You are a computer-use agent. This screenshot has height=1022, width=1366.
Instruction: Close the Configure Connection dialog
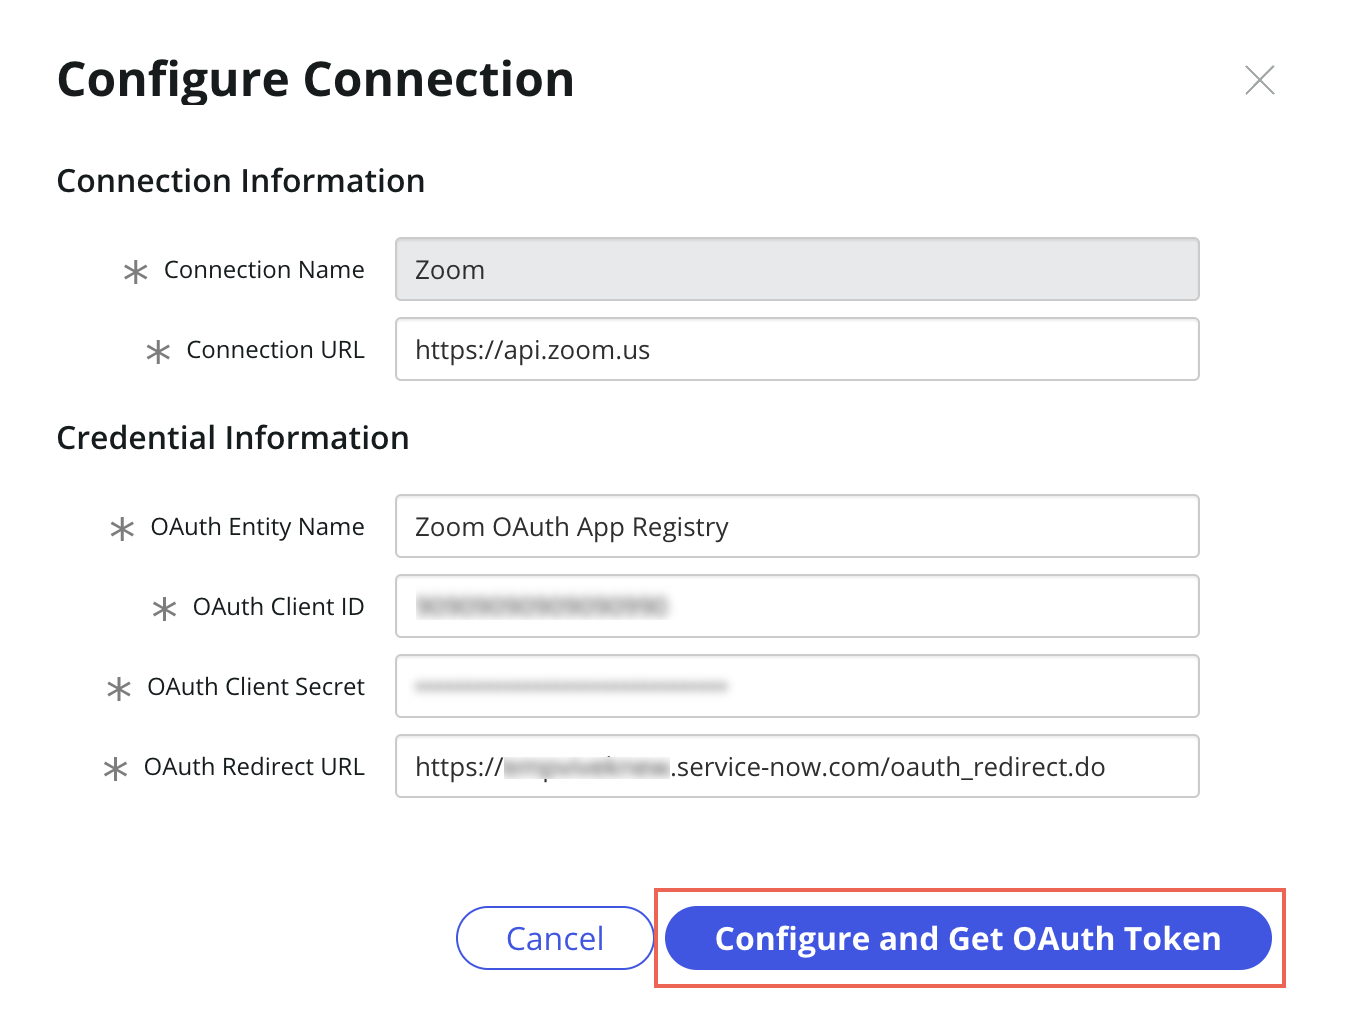[1259, 80]
